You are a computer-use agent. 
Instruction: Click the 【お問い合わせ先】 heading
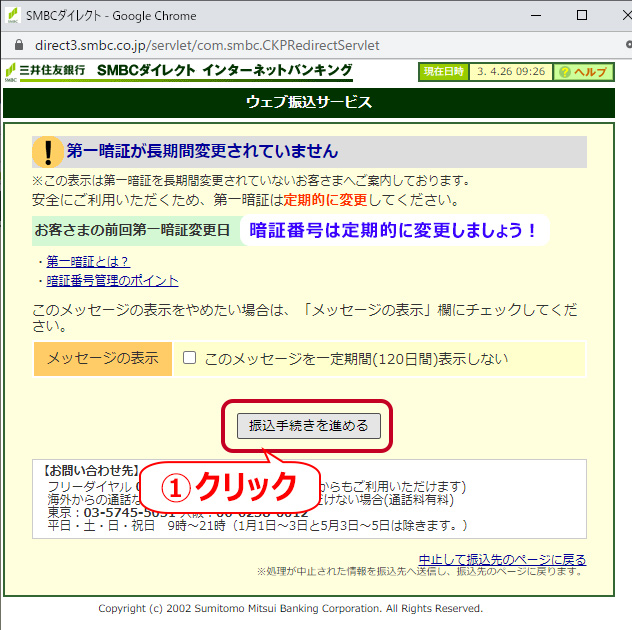pyautogui.click(x=91, y=470)
